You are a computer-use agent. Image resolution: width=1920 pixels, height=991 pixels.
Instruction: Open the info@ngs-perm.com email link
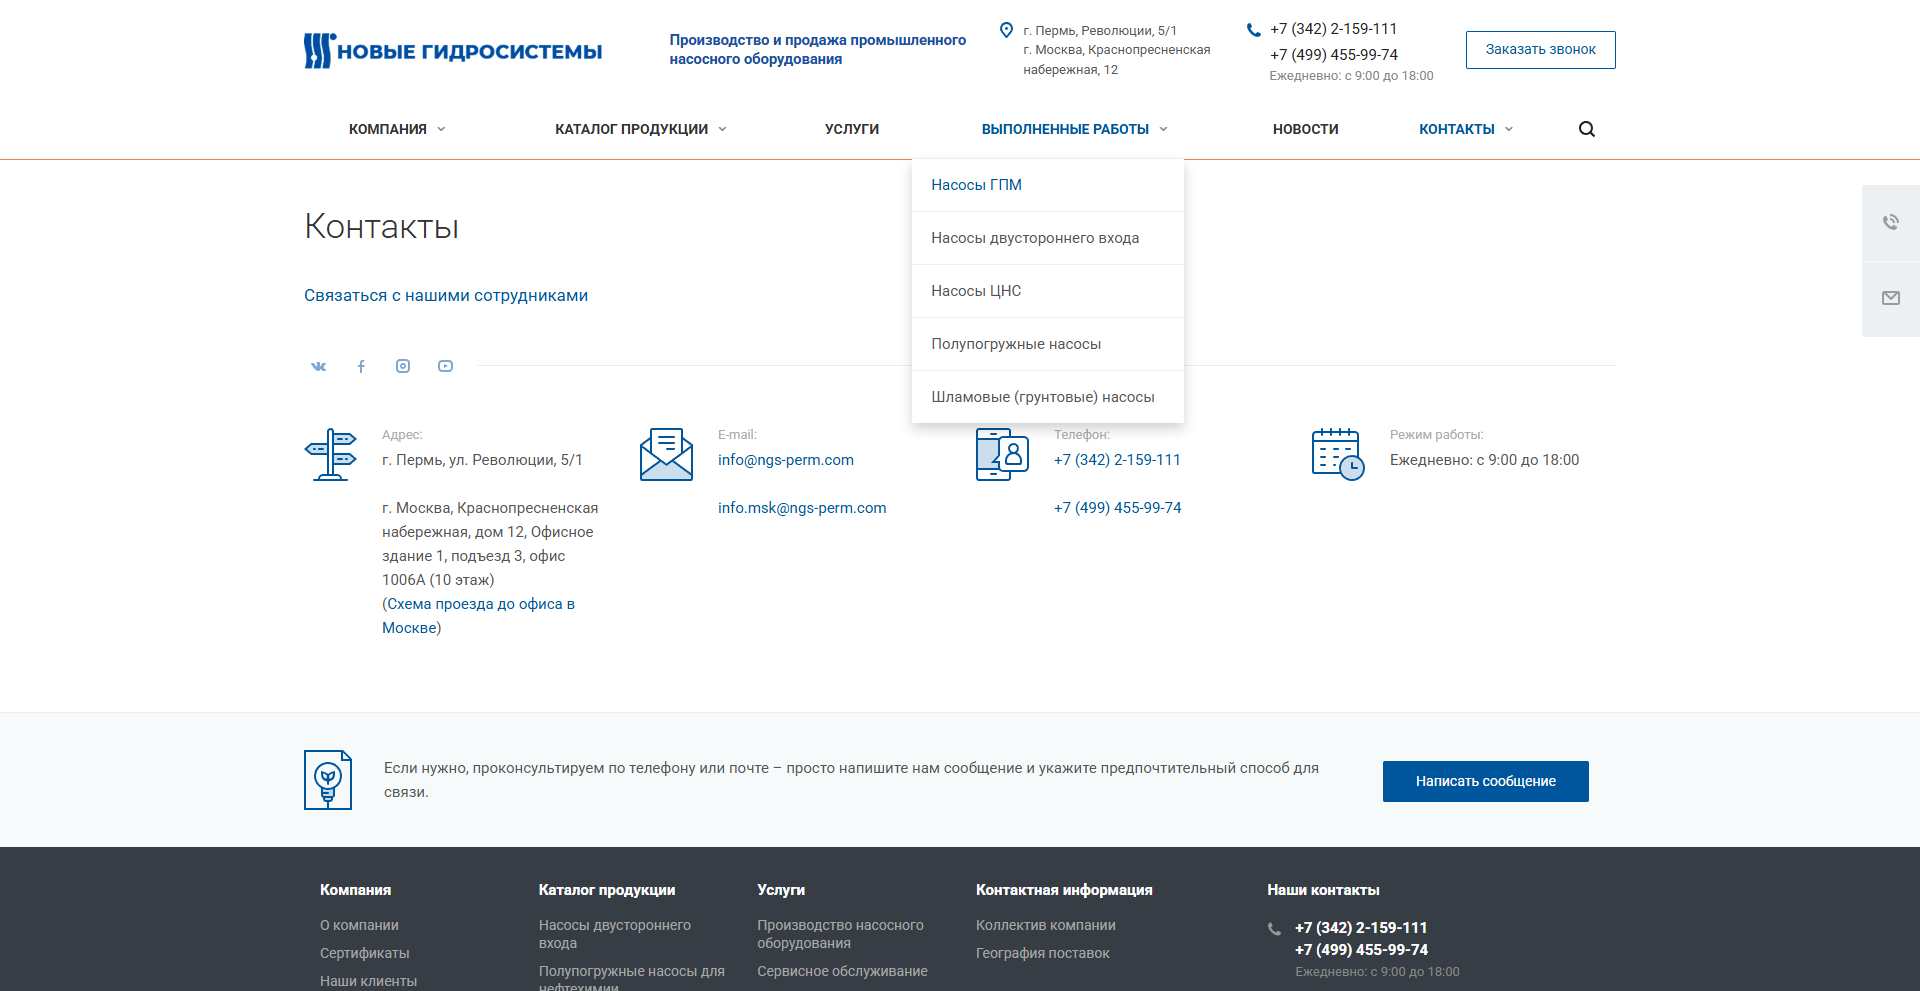point(785,460)
